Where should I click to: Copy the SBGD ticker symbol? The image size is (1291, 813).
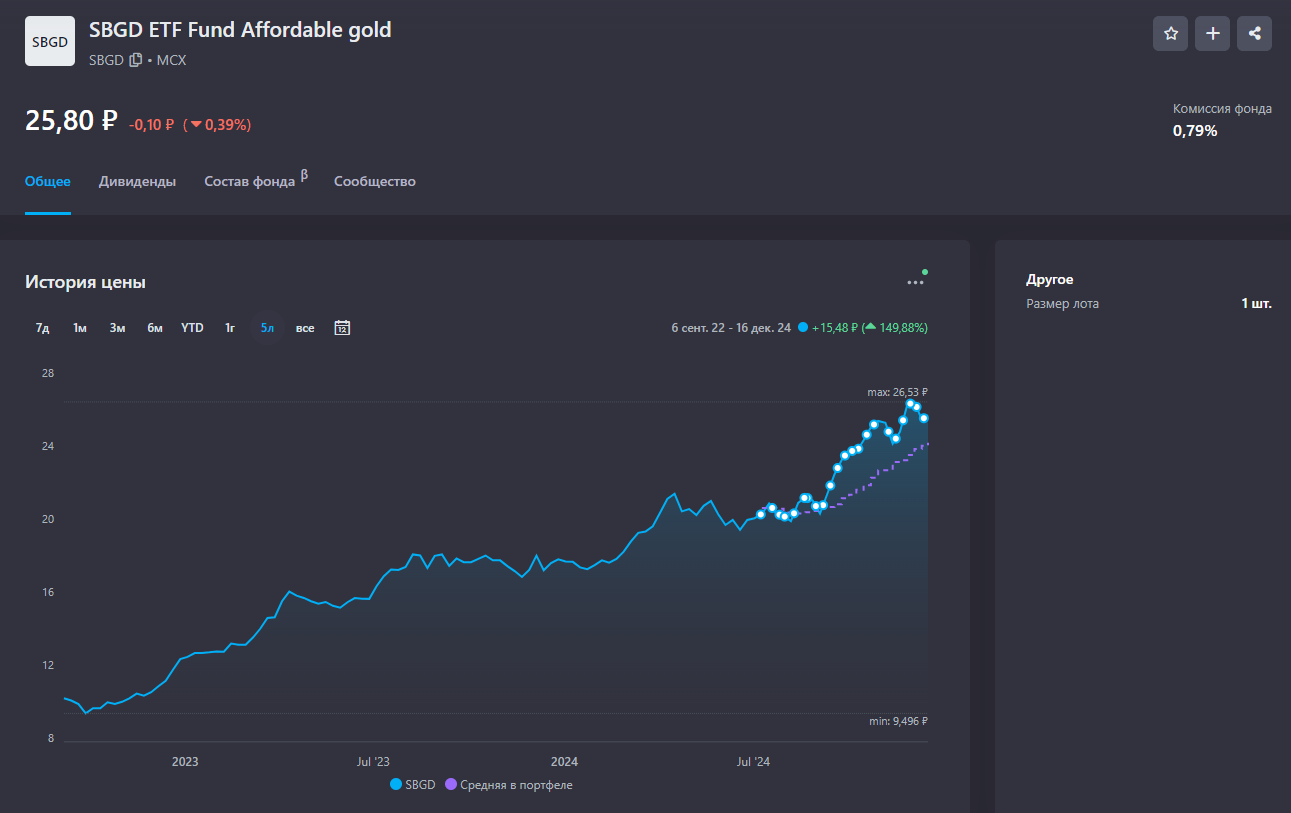(136, 60)
